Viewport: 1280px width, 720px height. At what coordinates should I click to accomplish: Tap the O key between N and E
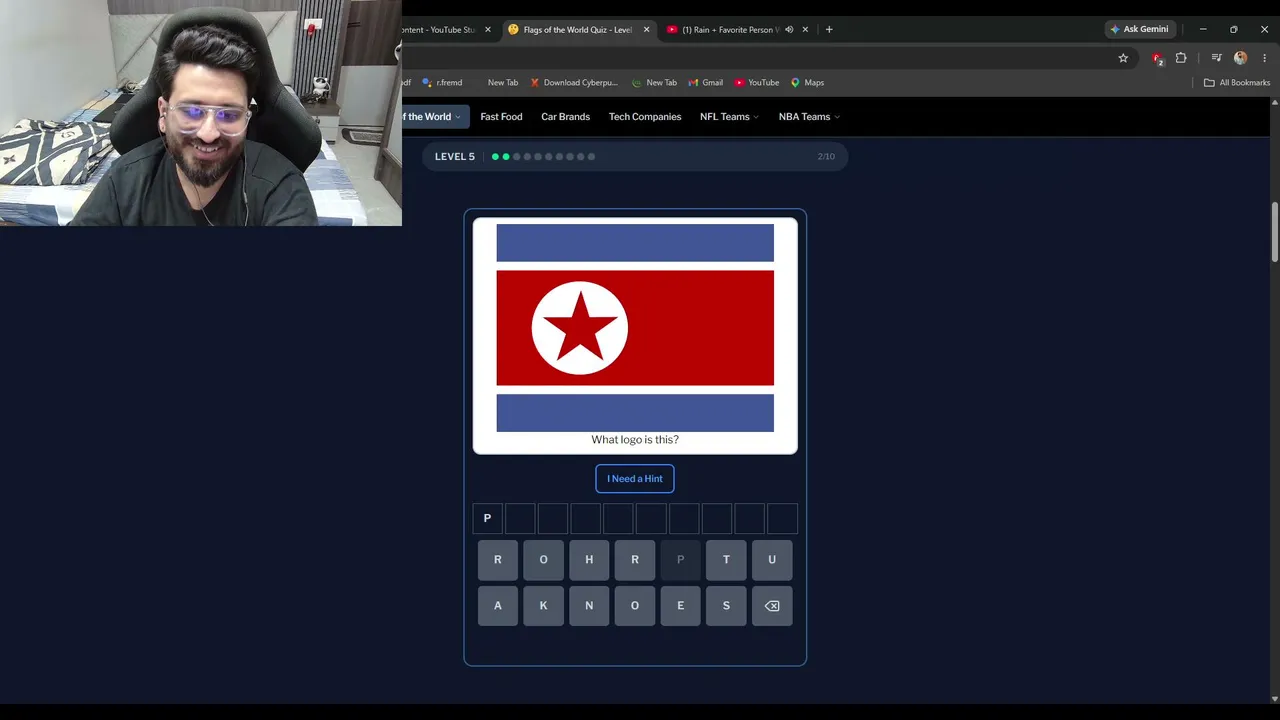click(635, 606)
